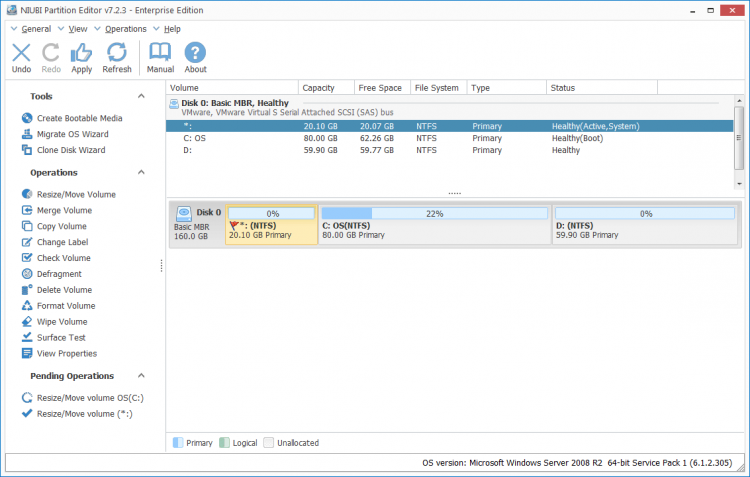Click the Unallocated legend swatch
This screenshot has width=750, height=477.
click(268, 443)
